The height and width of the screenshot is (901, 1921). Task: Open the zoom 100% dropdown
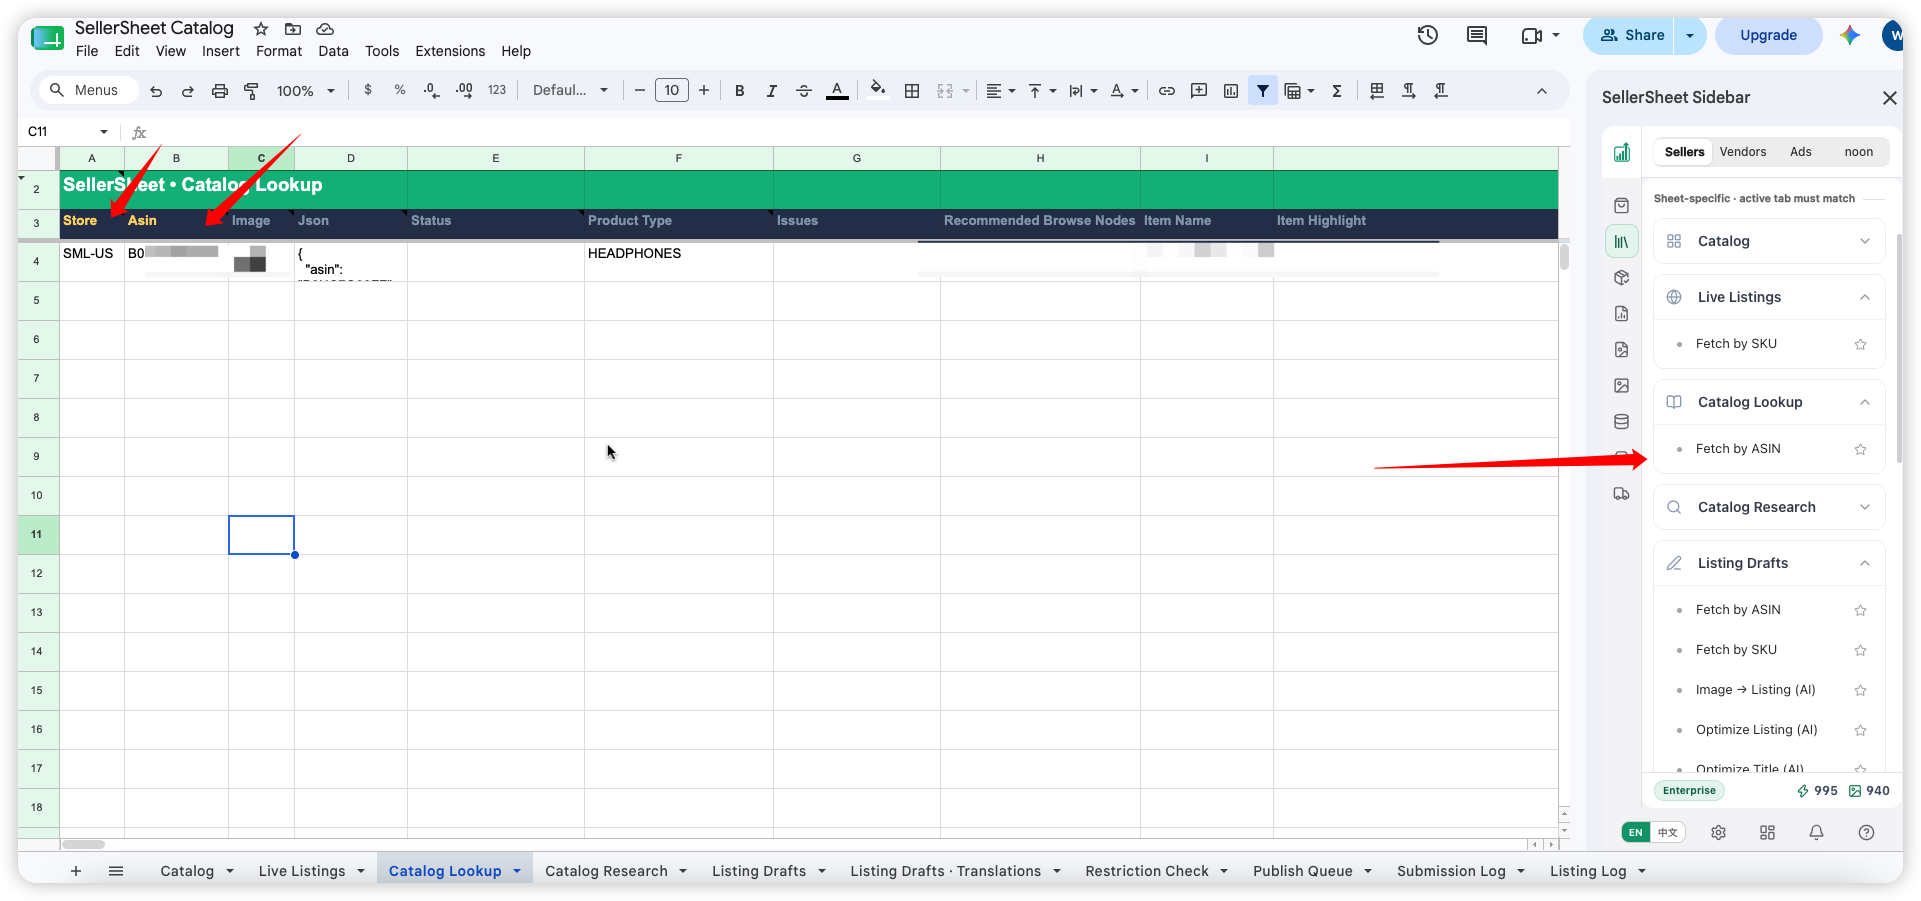306,91
